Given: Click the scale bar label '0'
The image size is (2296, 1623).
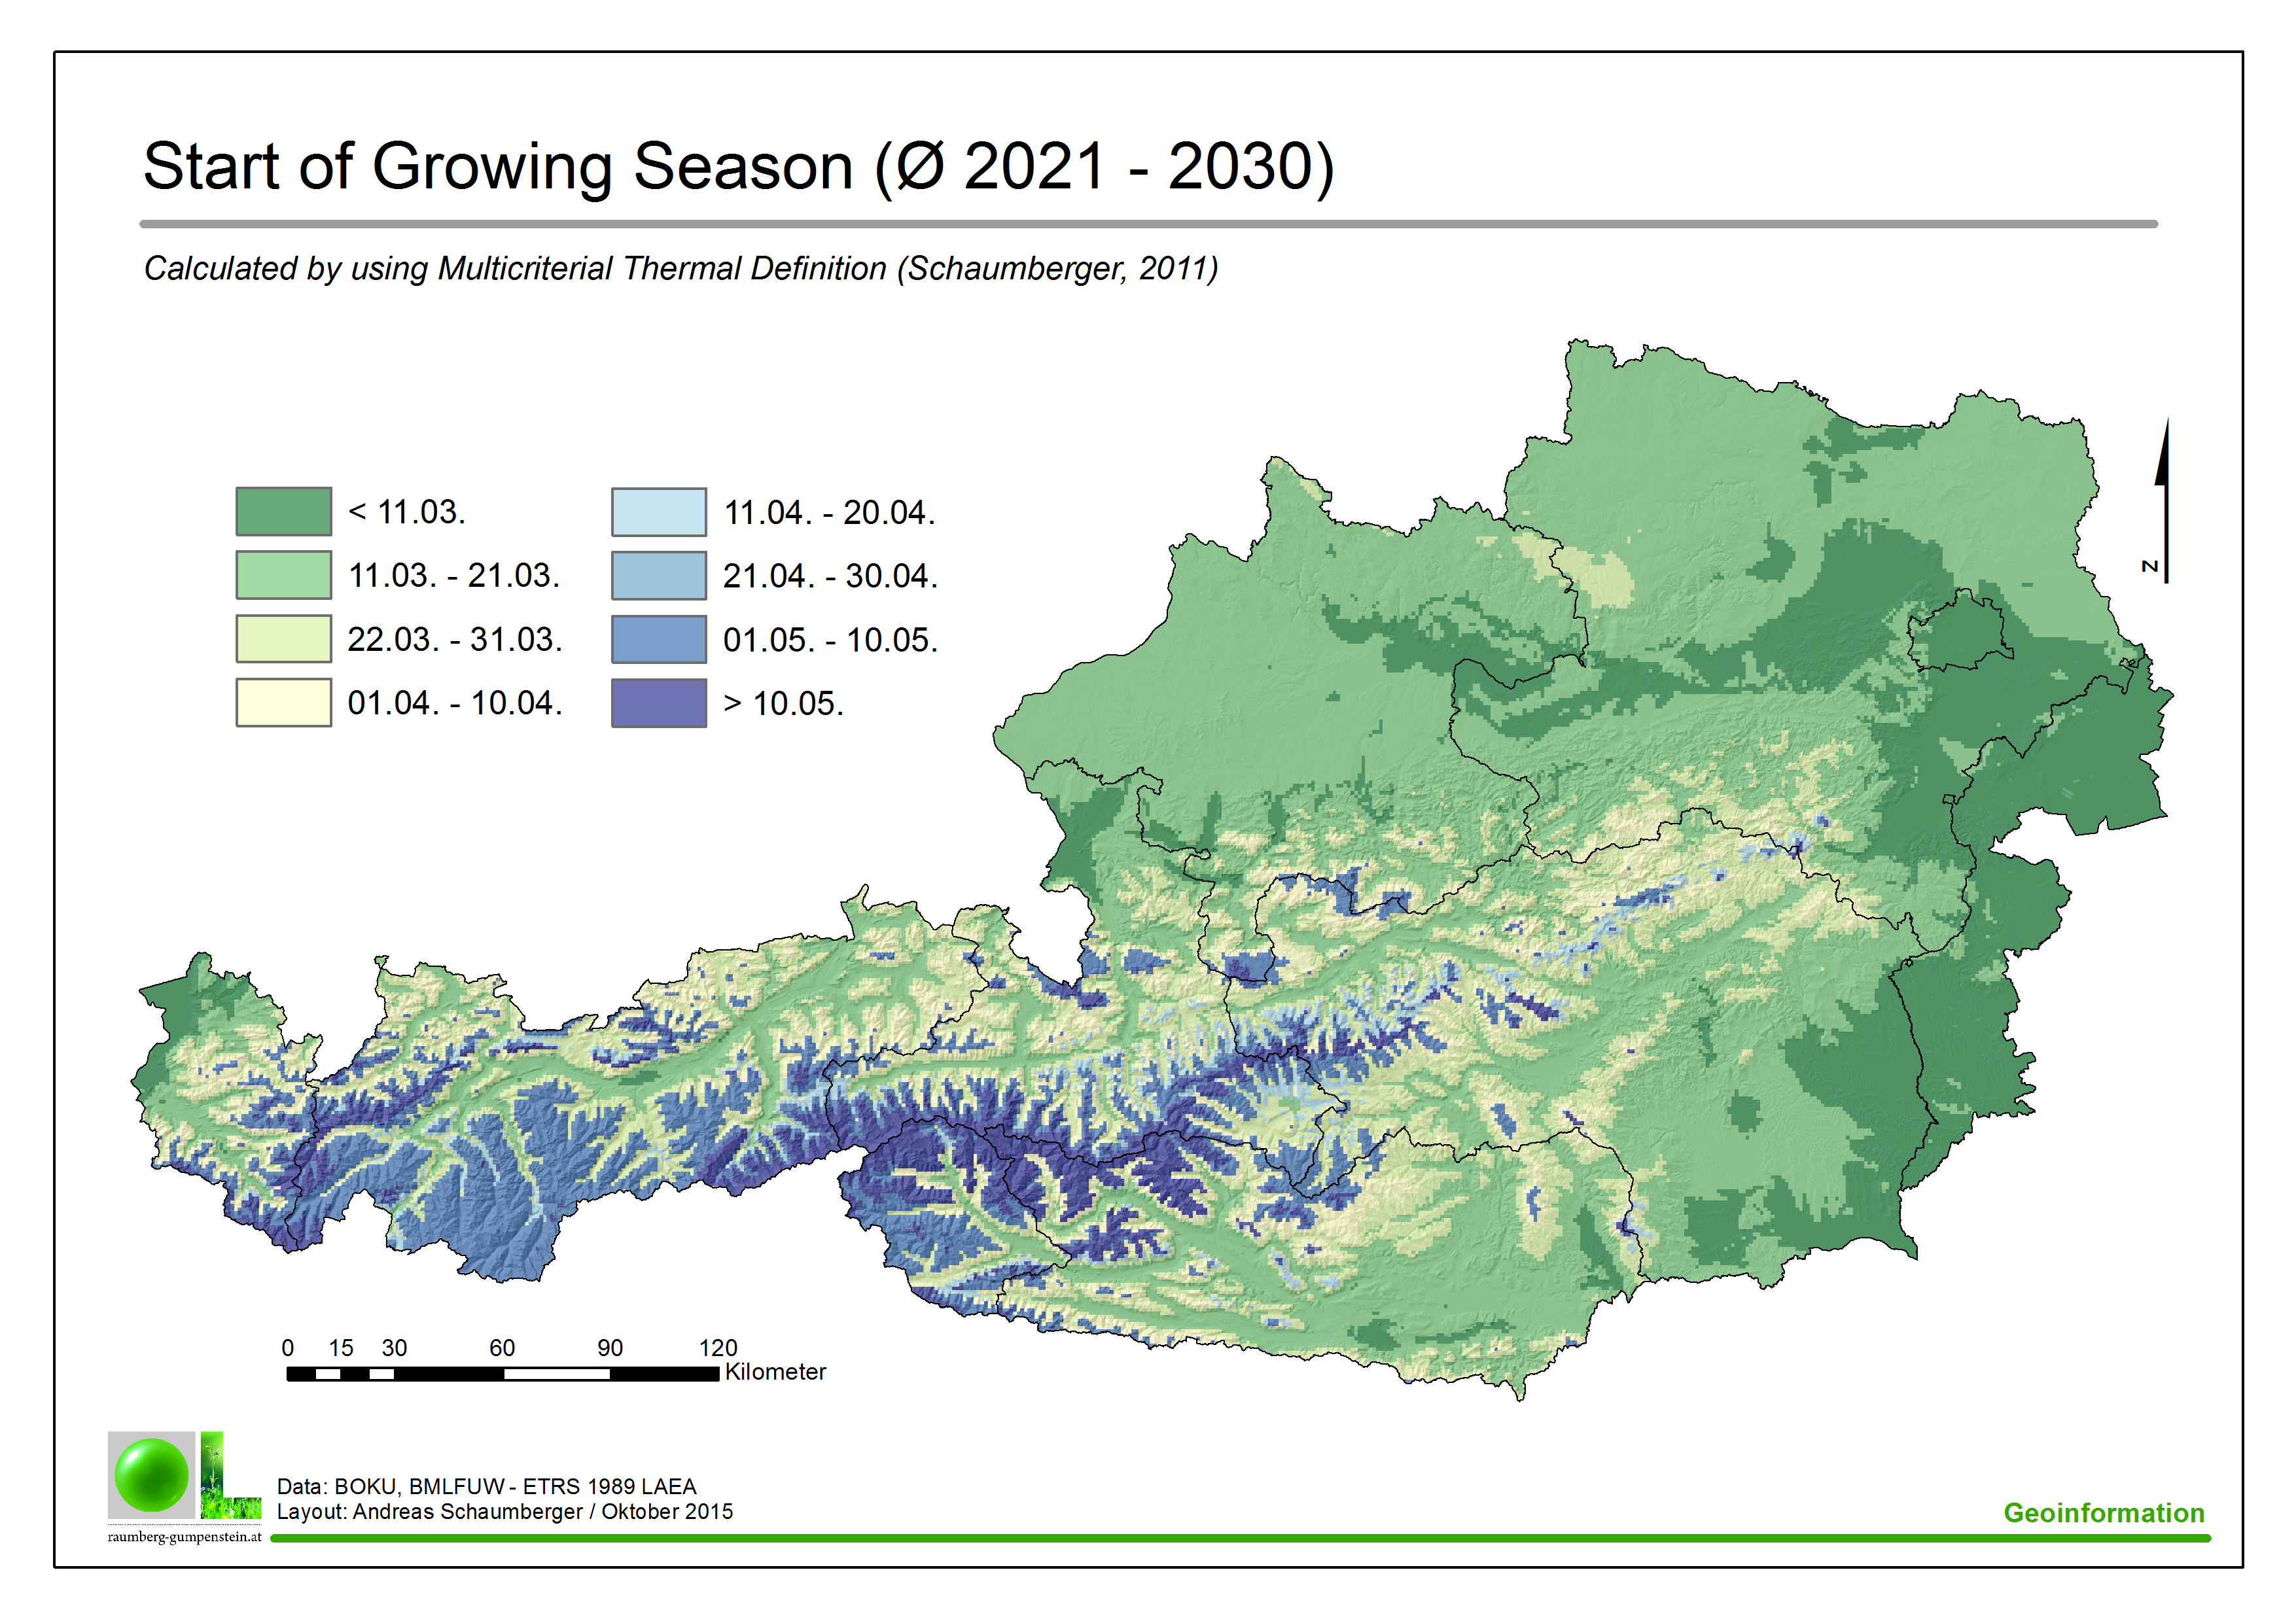Looking at the screenshot, I should [288, 1348].
